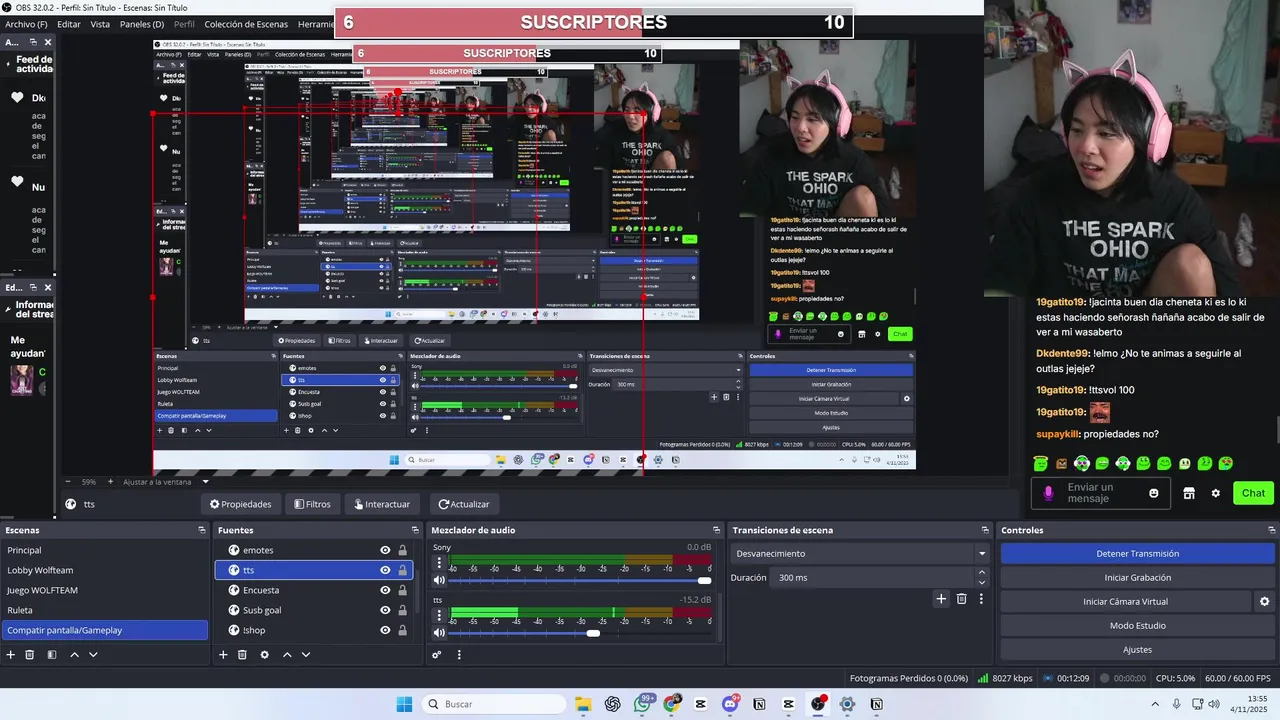Open source properties gear in Fuentes toolbar

tap(264, 655)
